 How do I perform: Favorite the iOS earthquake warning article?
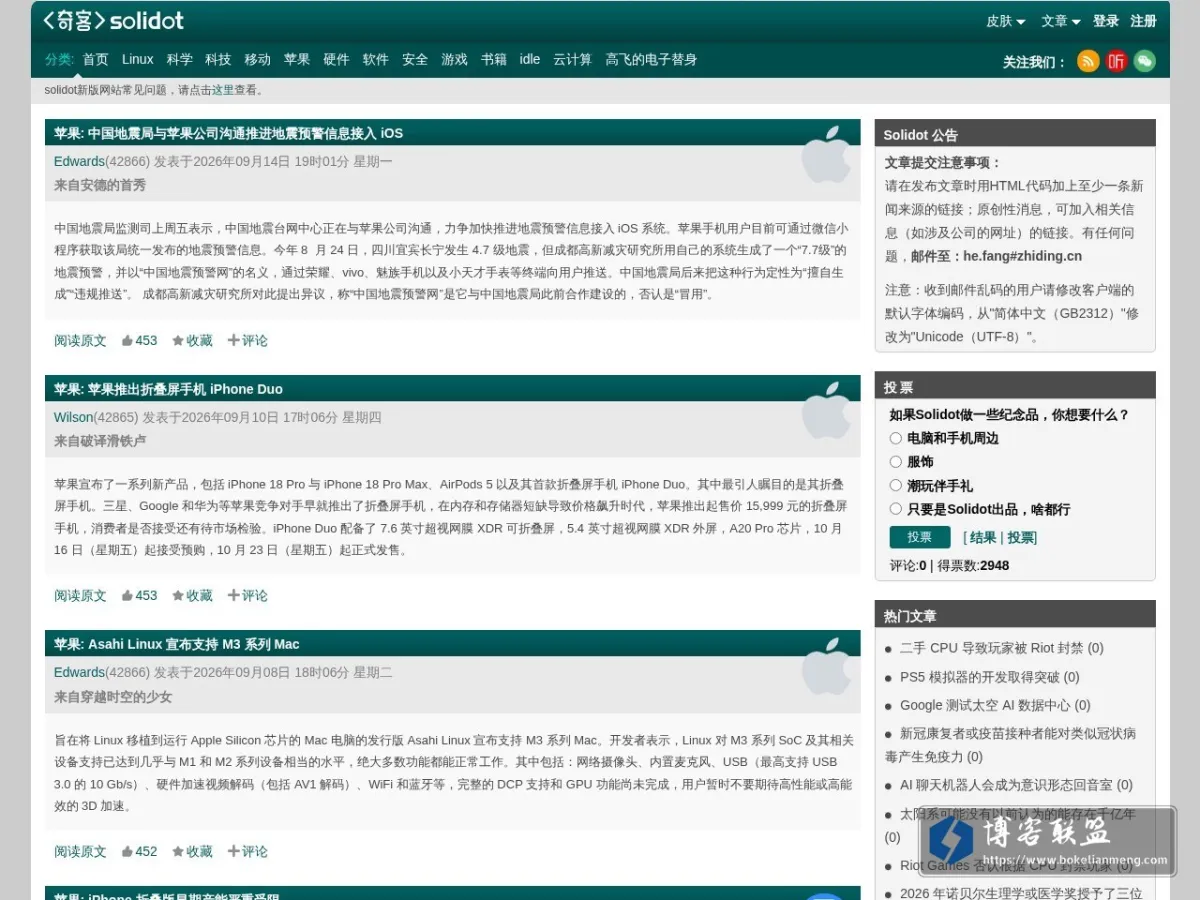[192, 340]
